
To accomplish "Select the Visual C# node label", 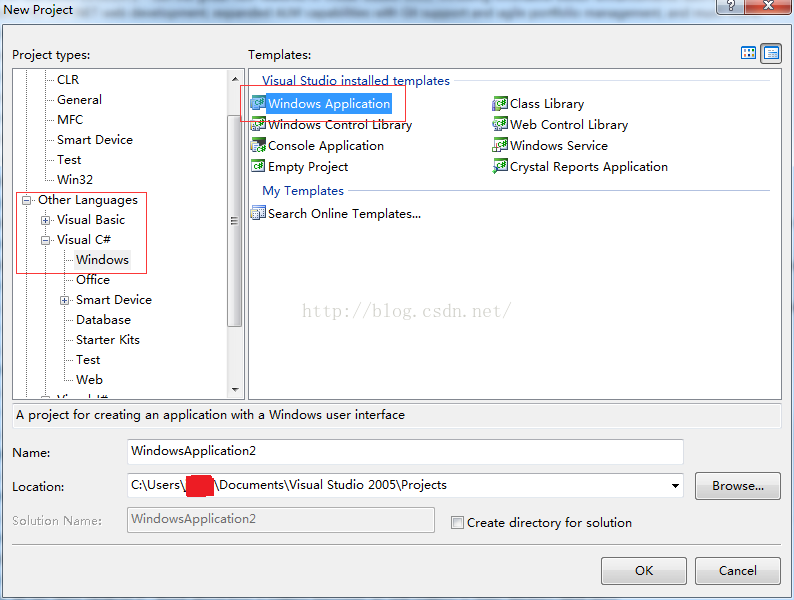I will click(84, 239).
